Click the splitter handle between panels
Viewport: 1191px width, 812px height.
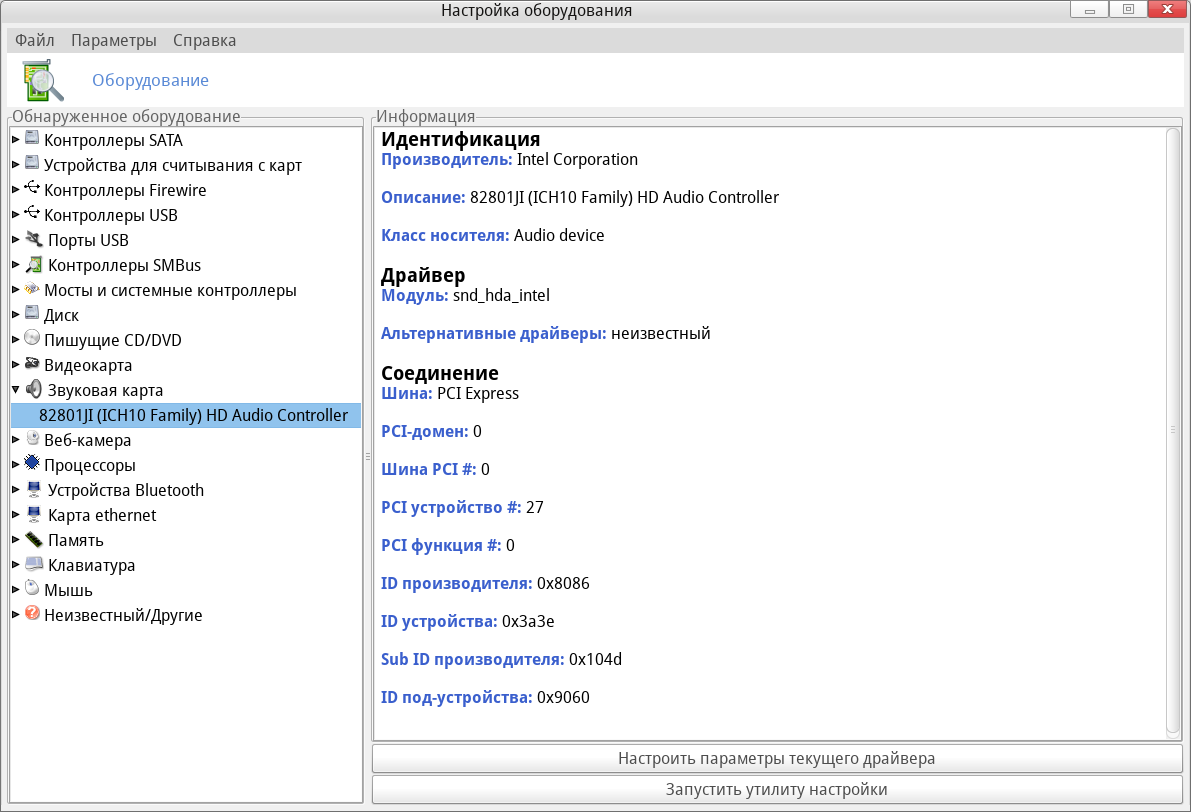[x=368, y=457]
